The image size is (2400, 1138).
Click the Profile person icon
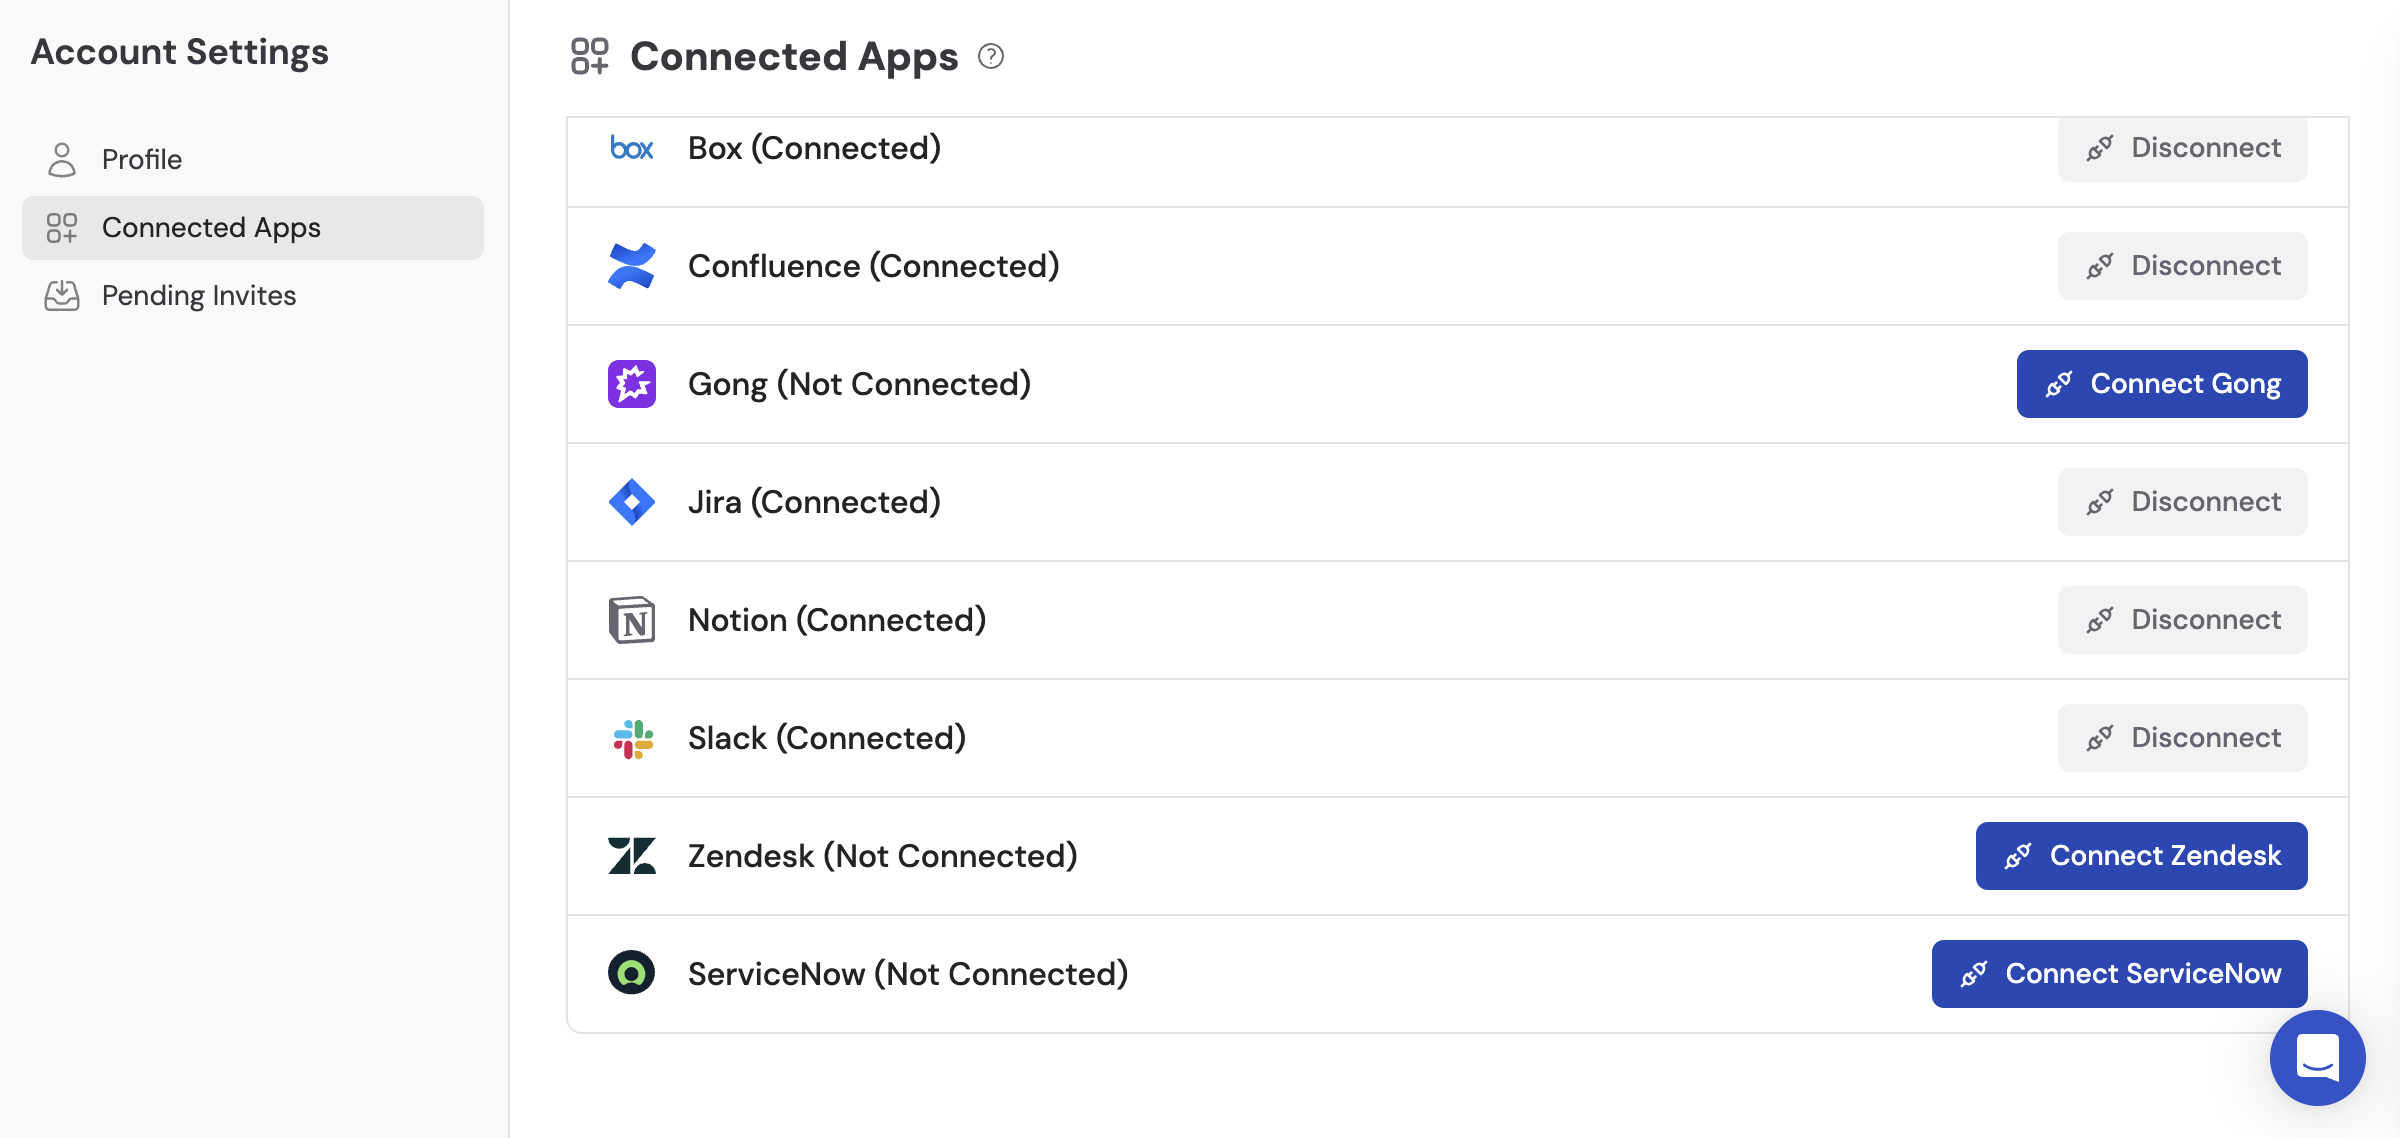(x=62, y=159)
